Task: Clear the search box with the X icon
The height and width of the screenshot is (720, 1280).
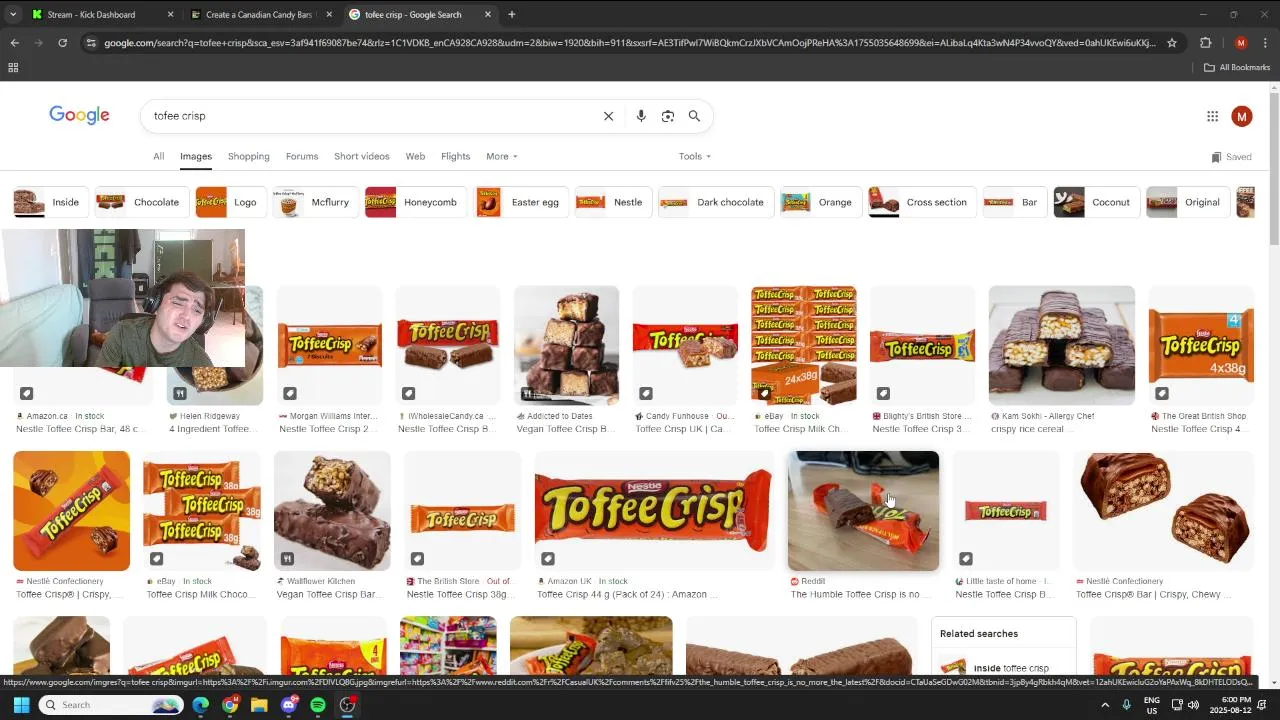Action: click(608, 116)
